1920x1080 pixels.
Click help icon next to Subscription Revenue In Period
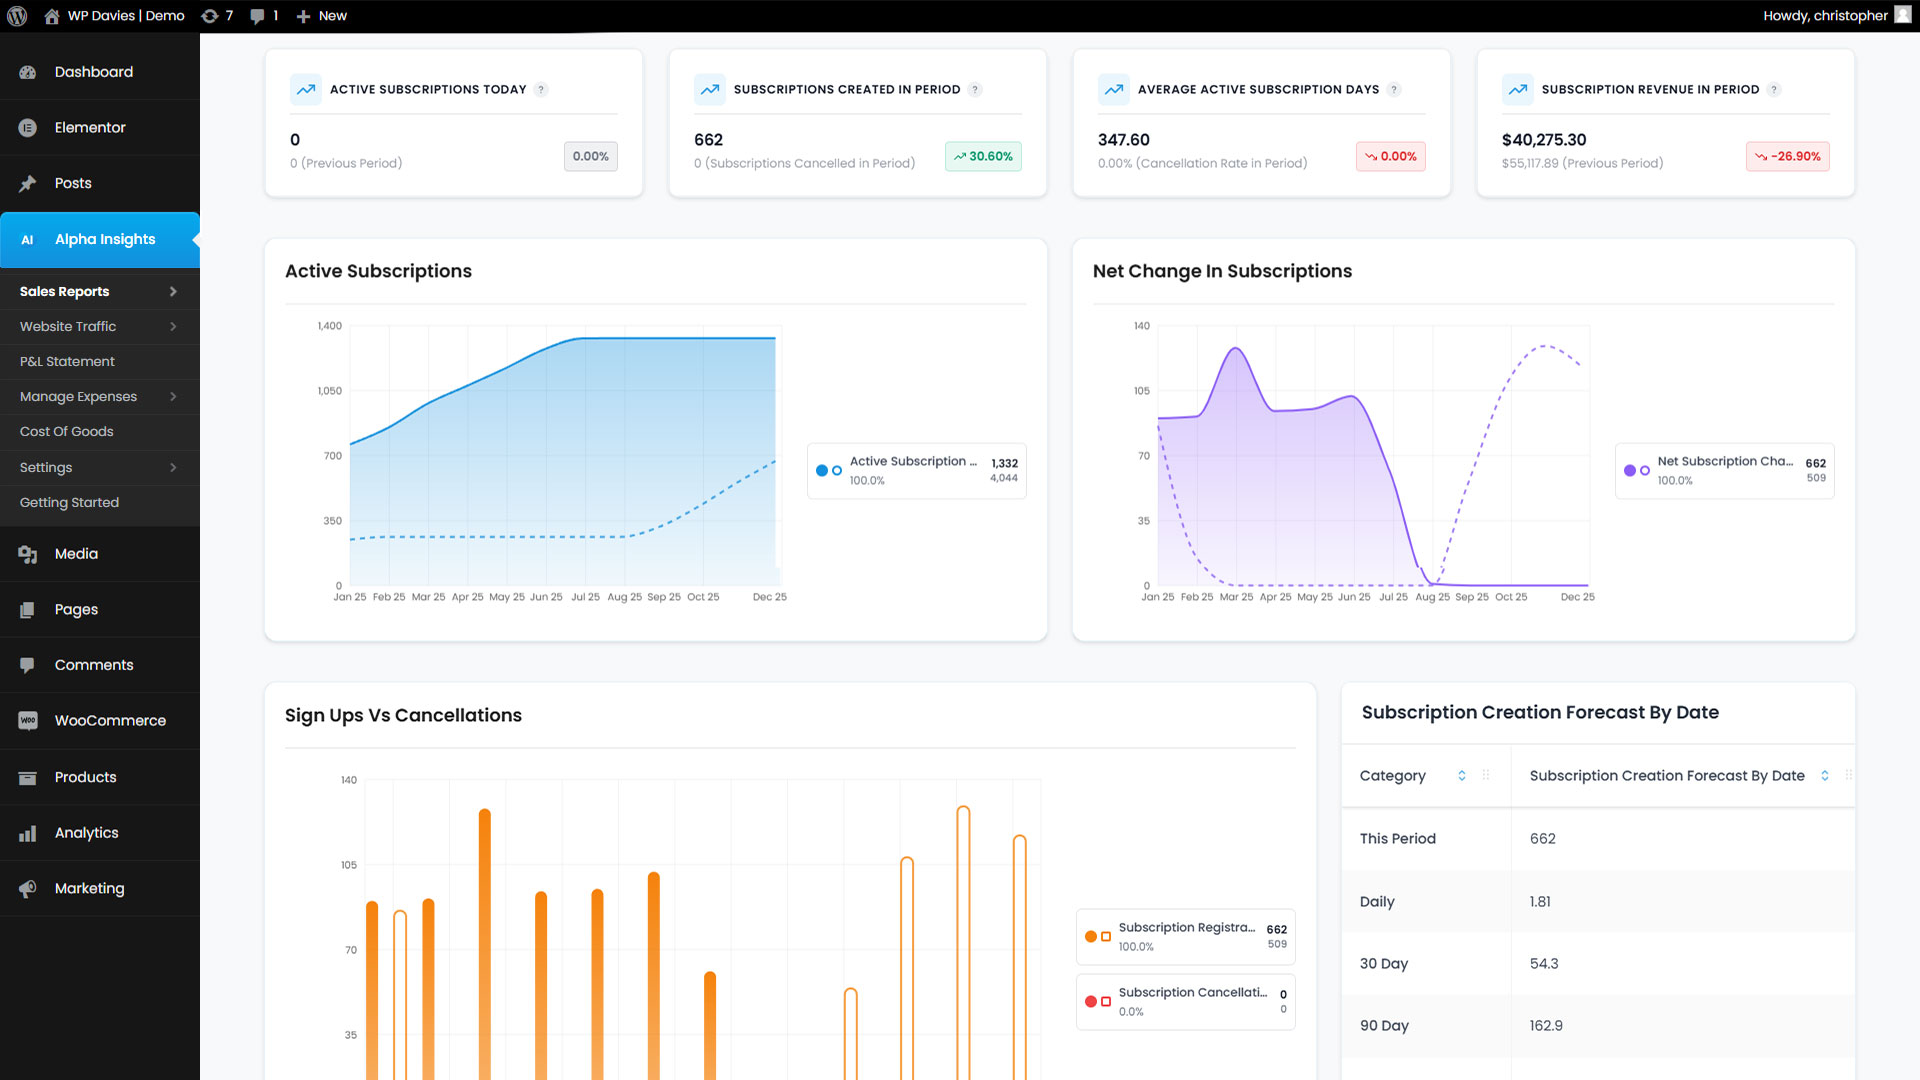pos(1774,90)
